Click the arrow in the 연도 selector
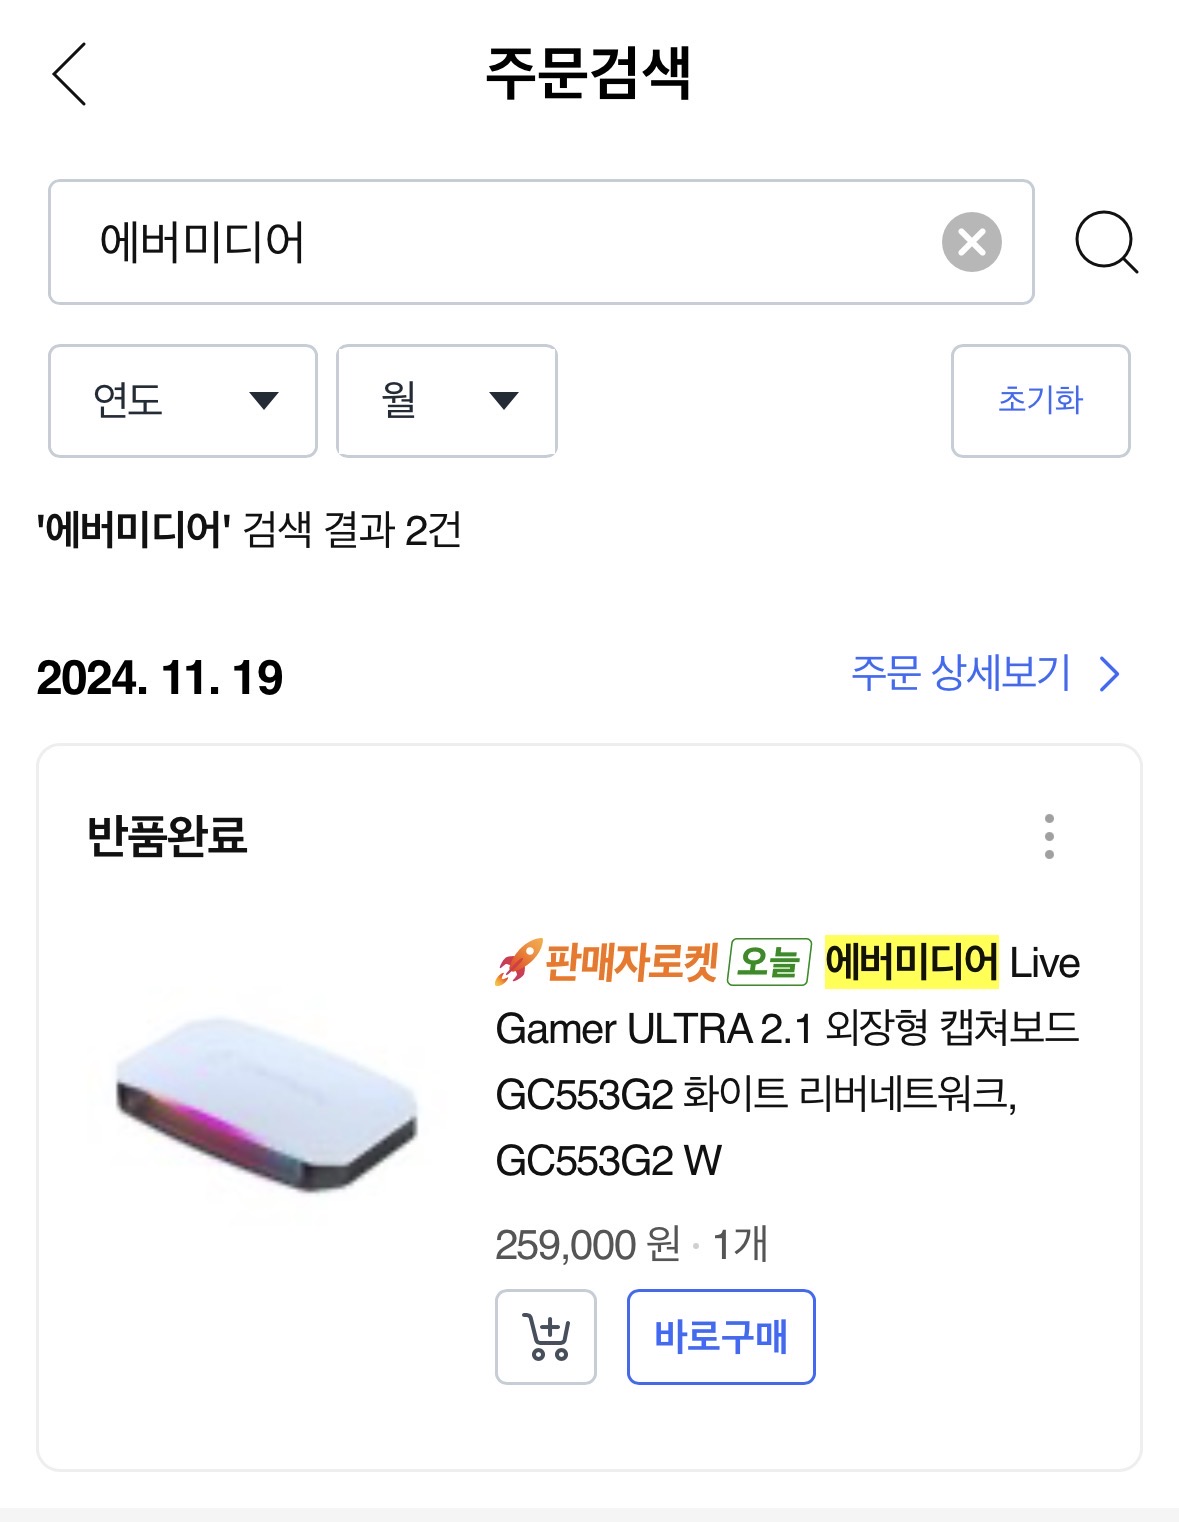The width and height of the screenshot is (1179, 1522). 264,401
